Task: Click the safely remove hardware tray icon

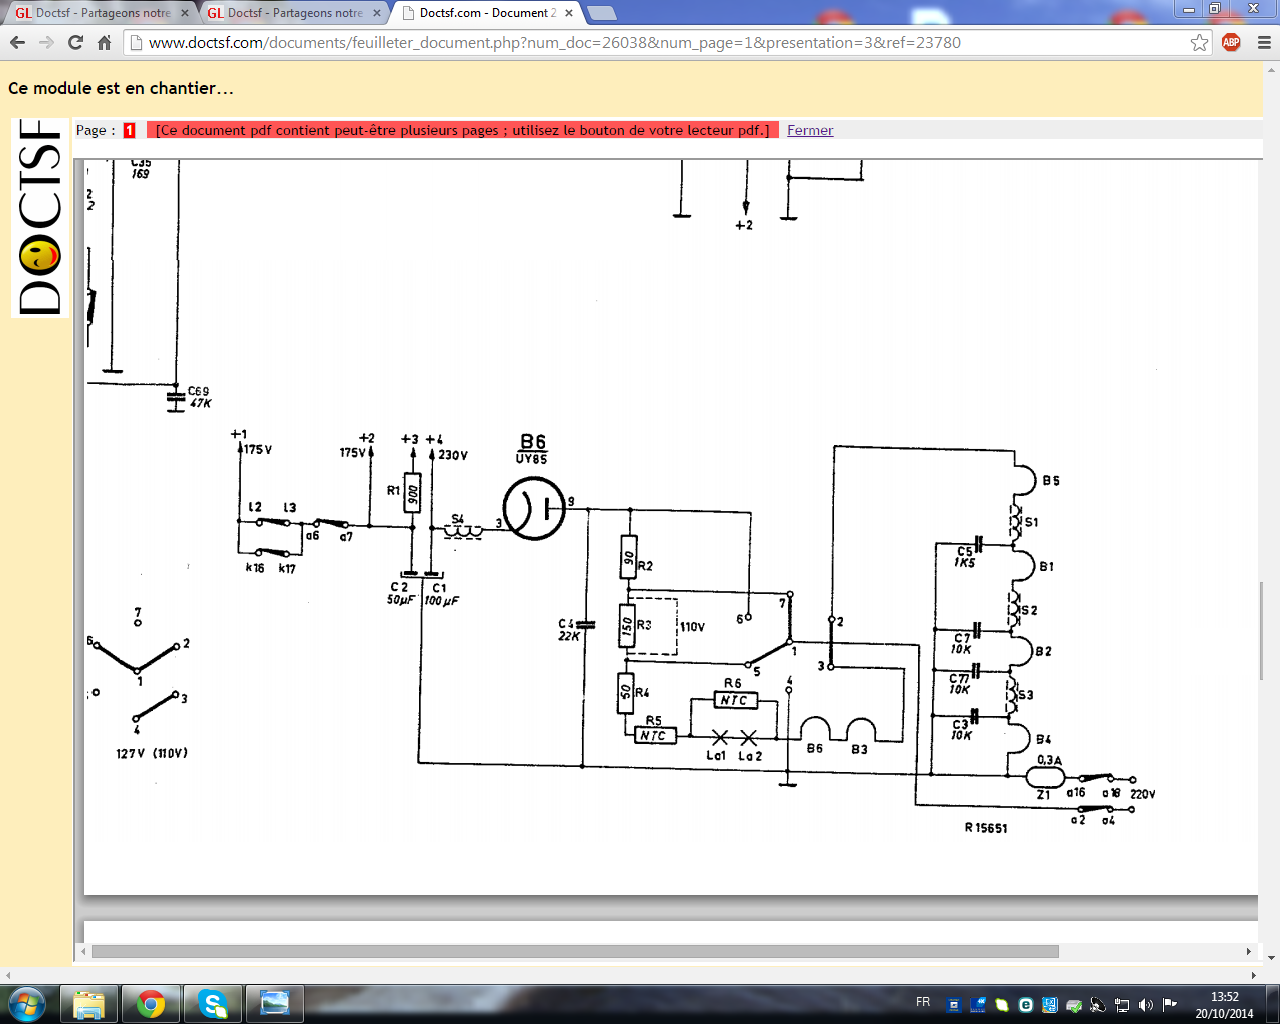Action: click(x=1074, y=1005)
